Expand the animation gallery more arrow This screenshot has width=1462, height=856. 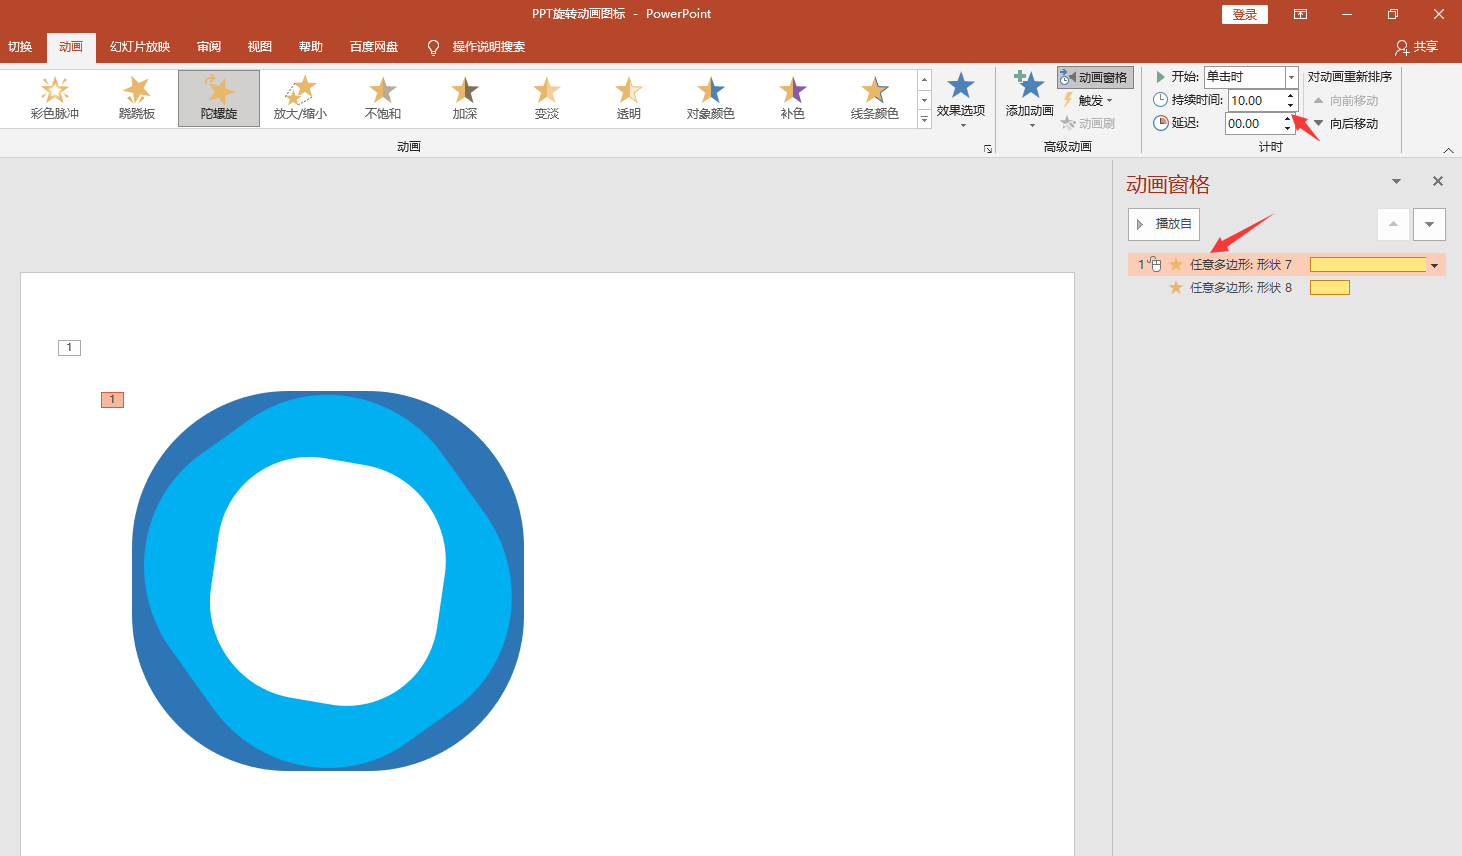[925, 119]
